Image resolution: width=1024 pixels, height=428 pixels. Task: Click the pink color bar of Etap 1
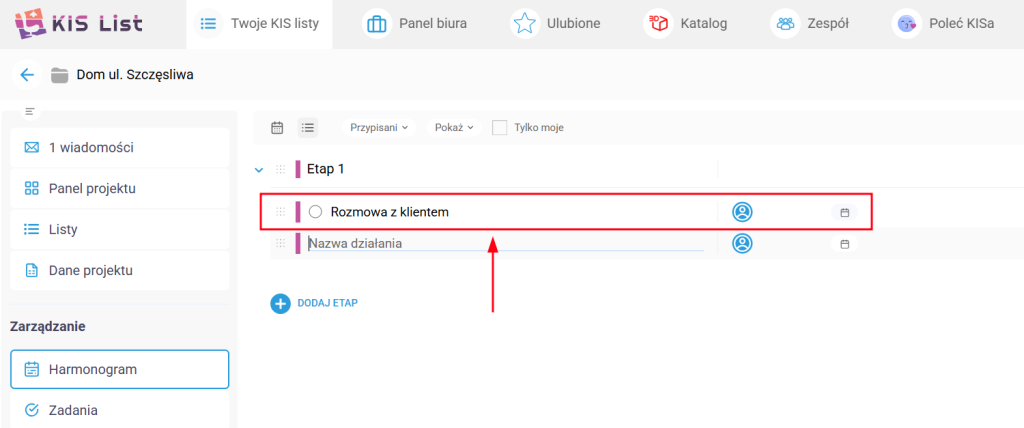298,170
